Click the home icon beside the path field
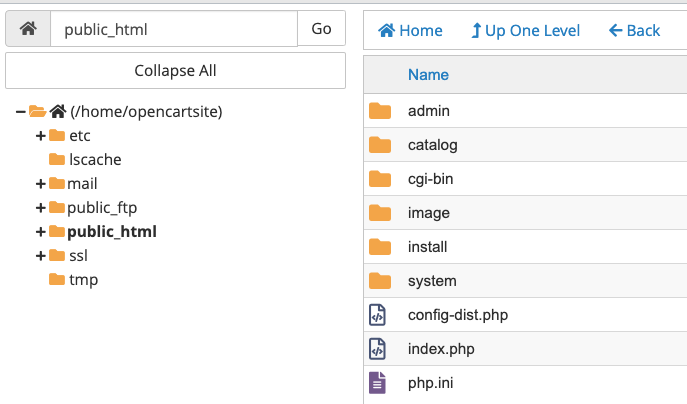The image size is (687, 404). (x=28, y=29)
